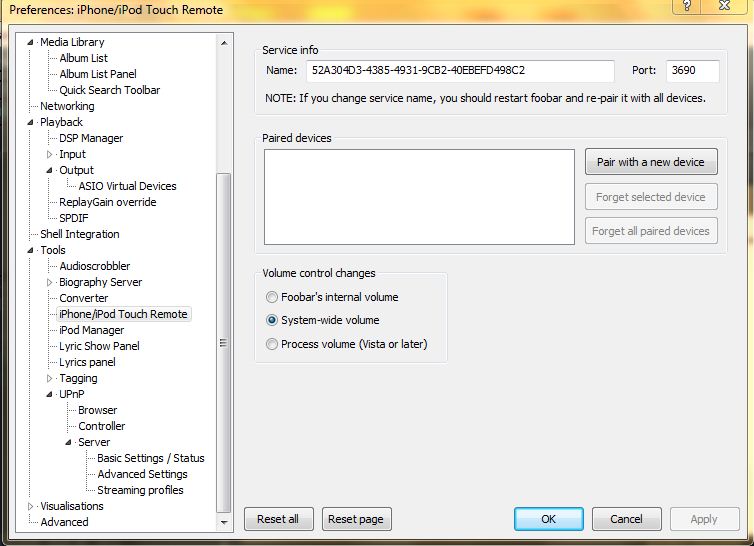Click the Apply button
This screenshot has width=754, height=546.
[x=704, y=519]
